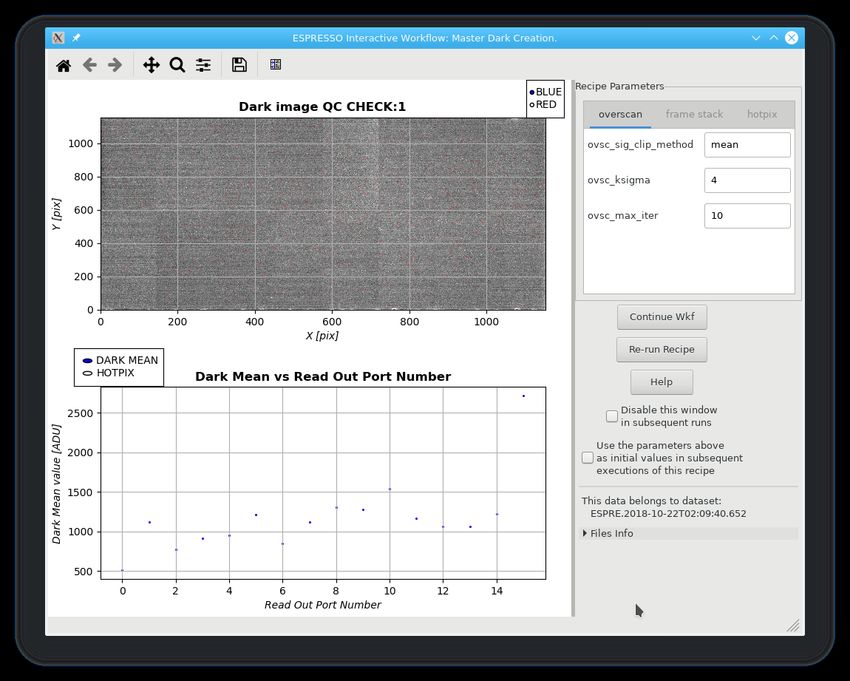
Task: Open Configure subplots sliders tool
Action: tap(203, 65)
